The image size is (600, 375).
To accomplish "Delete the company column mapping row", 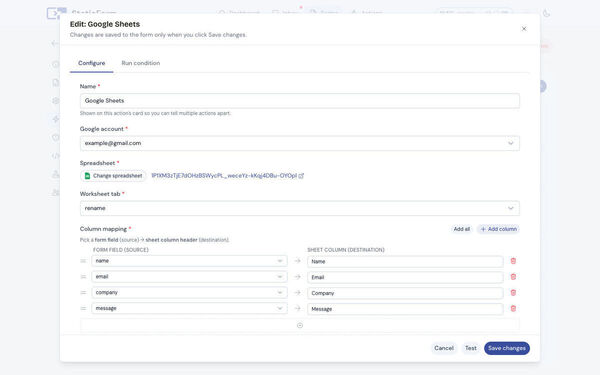I will pos(513,293).
